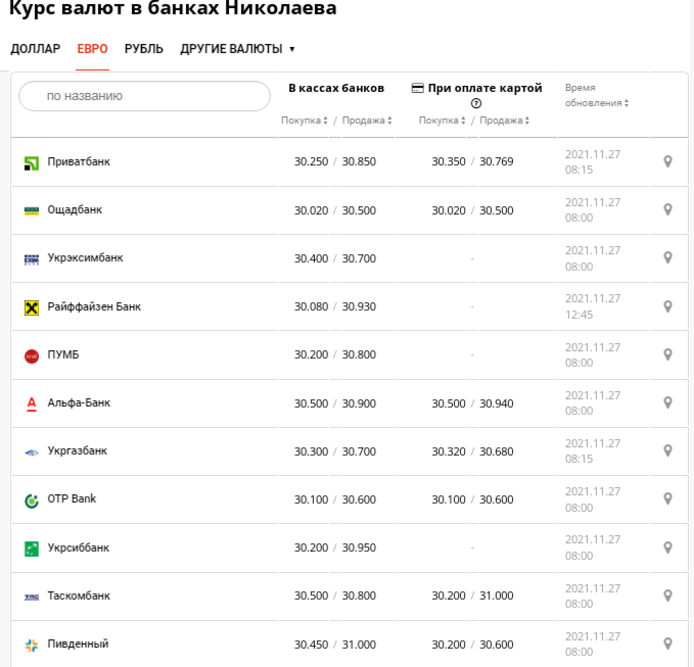Click Укргазбанк card buy rate 30.320
The height and width of the screenshot is (667, 694).
(x=449, y=451)
